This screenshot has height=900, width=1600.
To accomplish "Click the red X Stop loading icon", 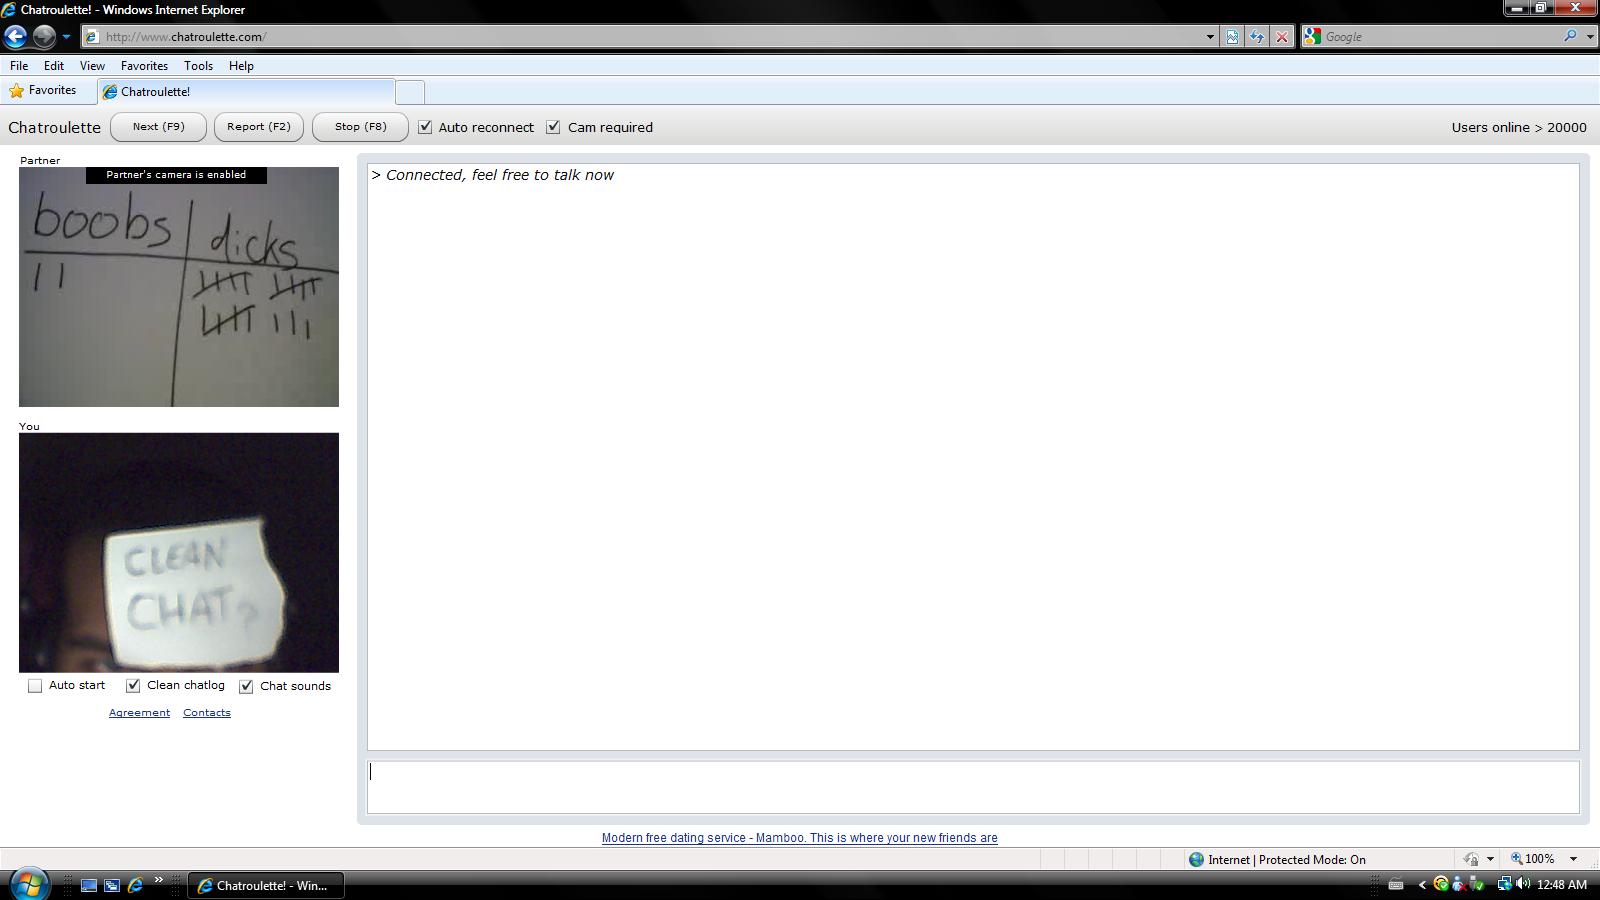I will pos(1281,37).
